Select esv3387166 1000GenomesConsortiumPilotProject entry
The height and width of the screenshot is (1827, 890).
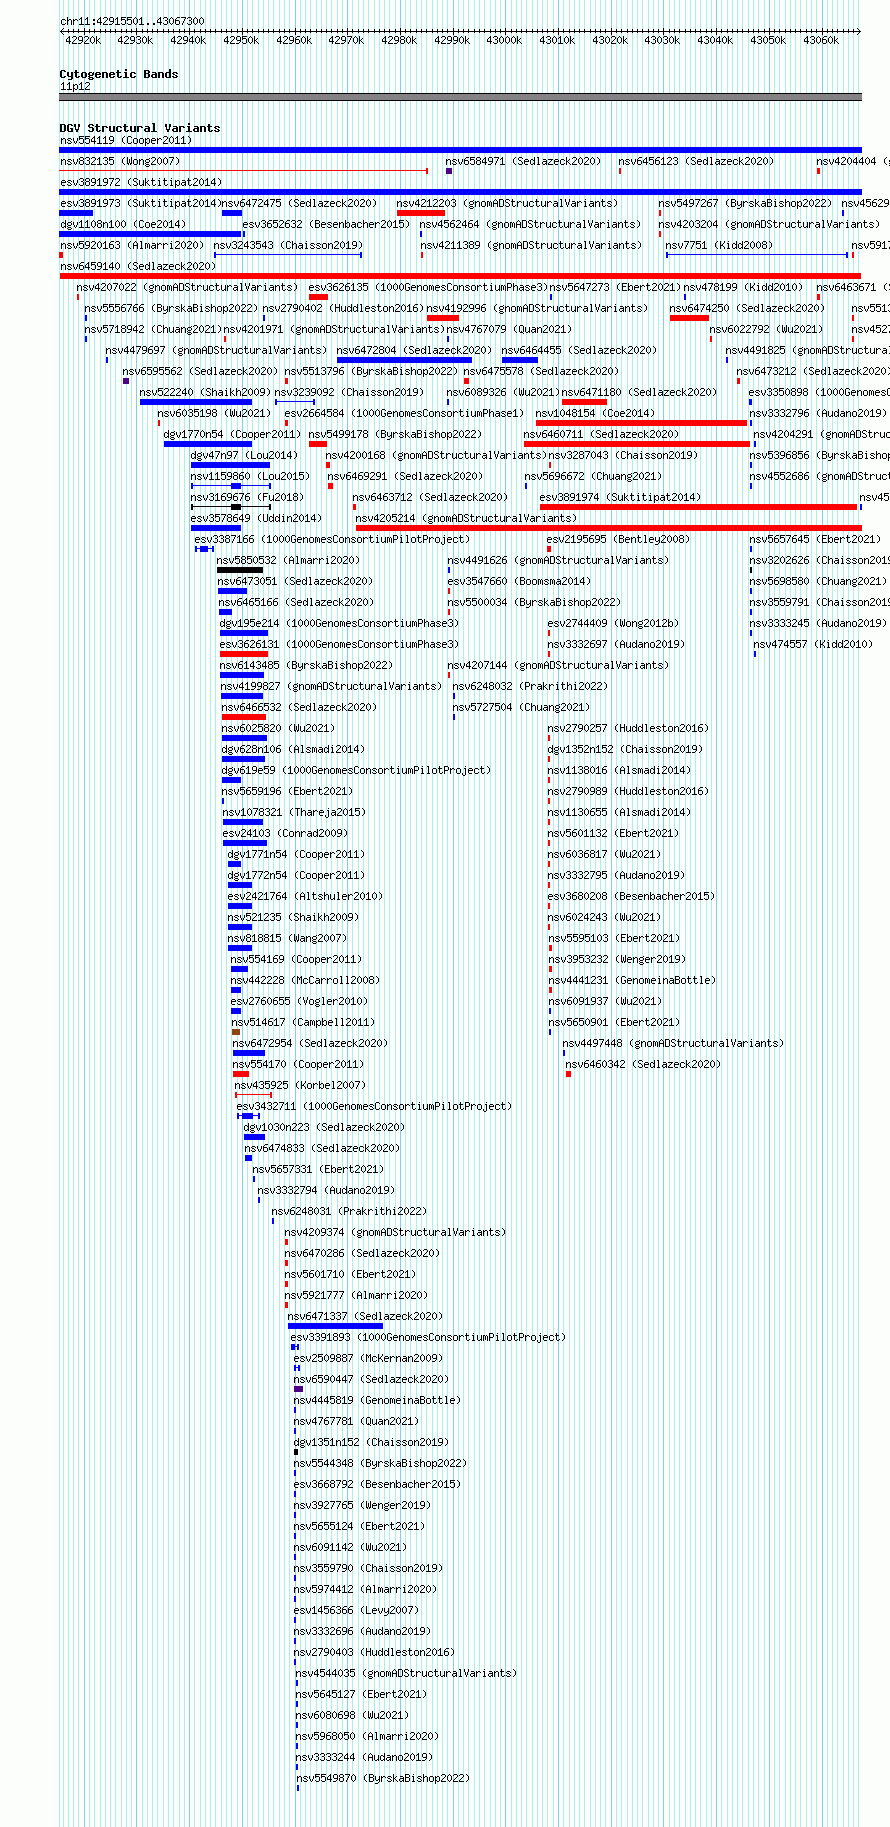pos(332,540)
